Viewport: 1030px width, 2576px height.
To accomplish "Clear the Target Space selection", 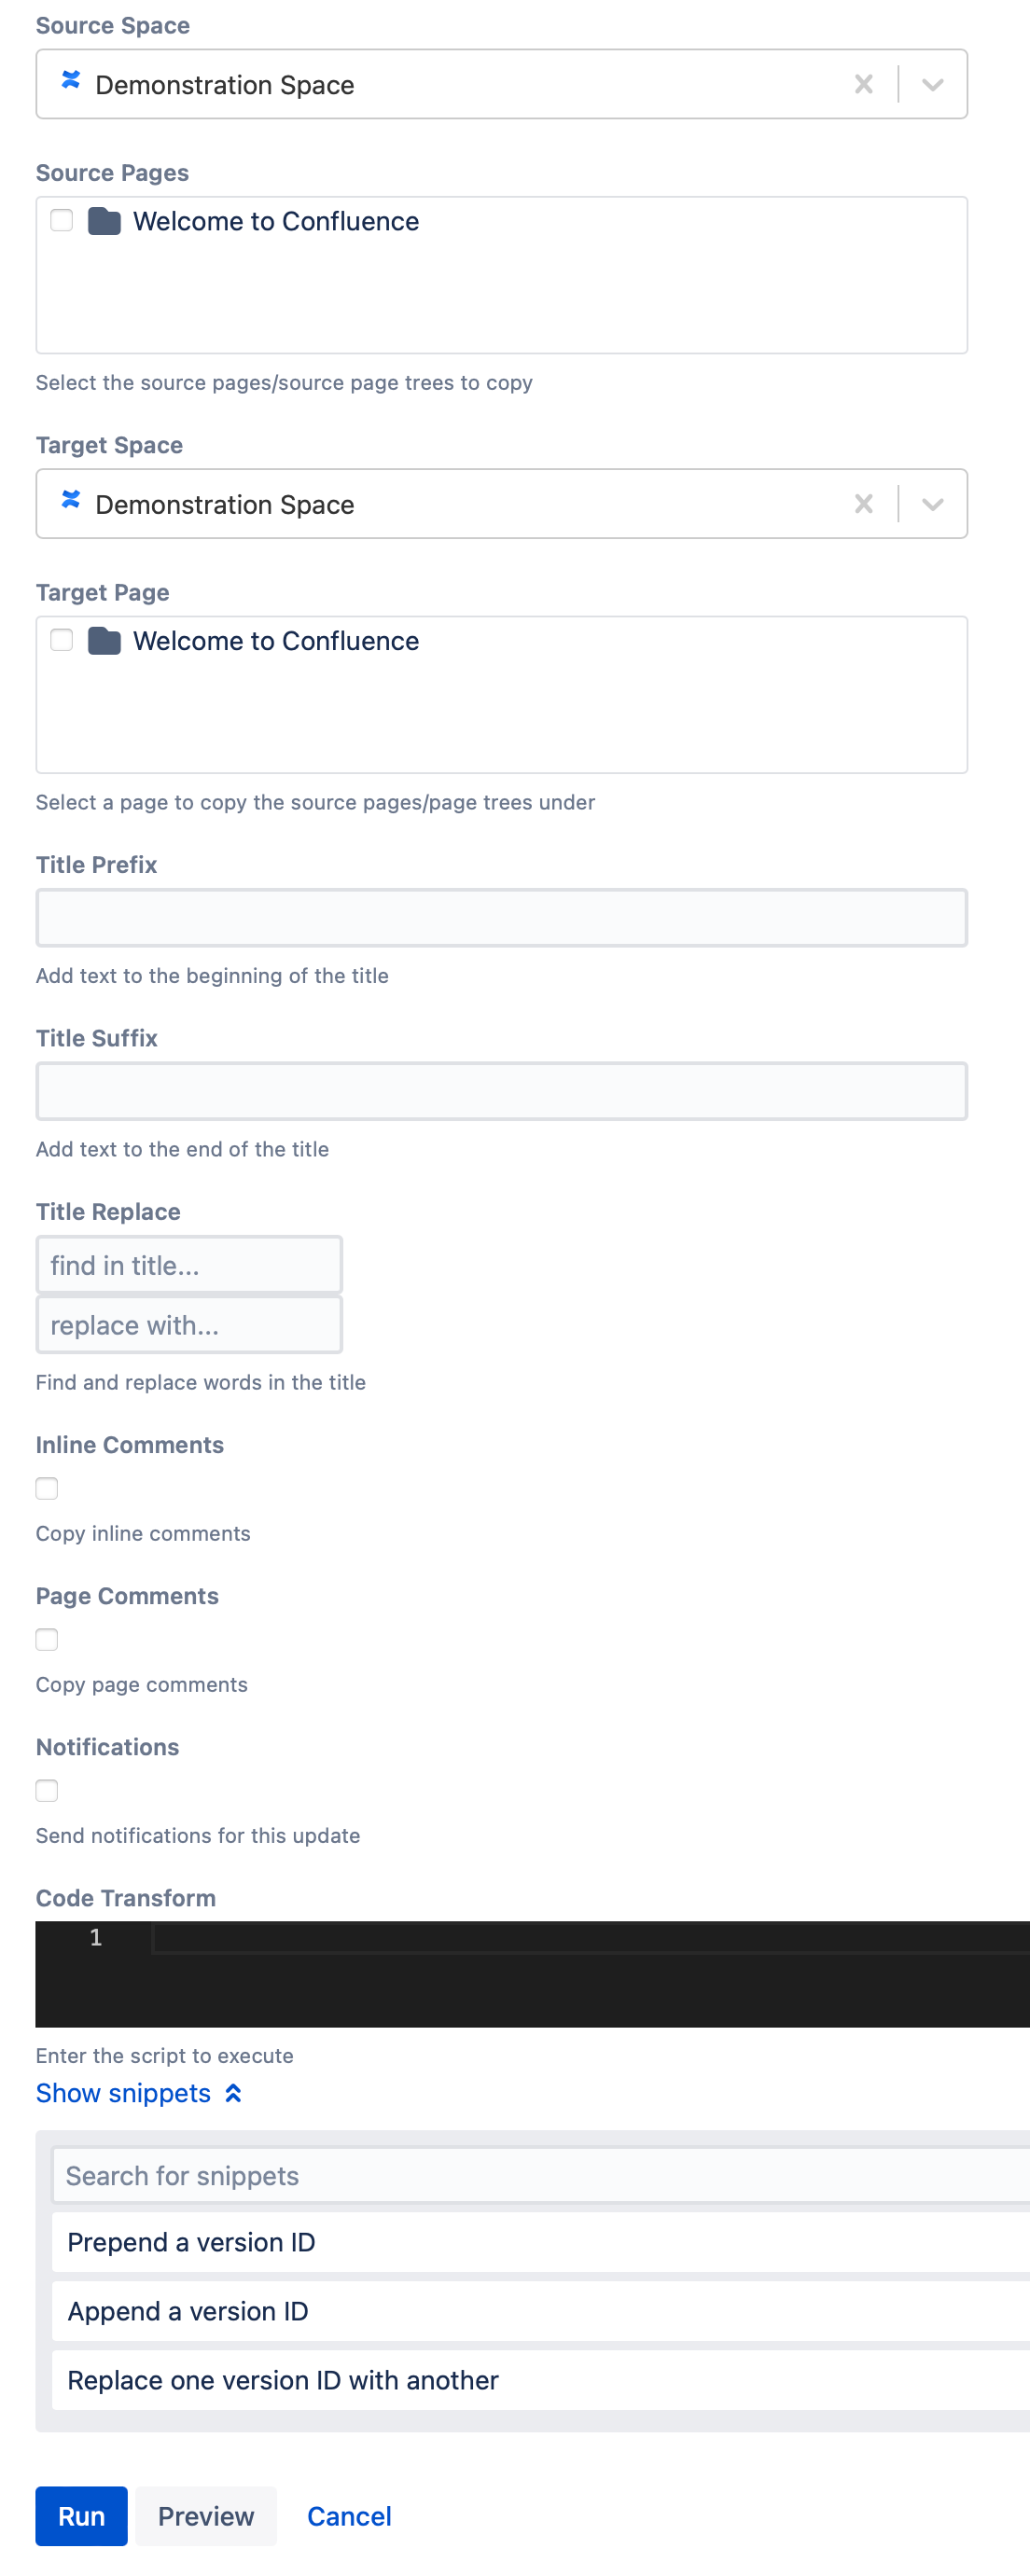I will [x=863, y=504].
